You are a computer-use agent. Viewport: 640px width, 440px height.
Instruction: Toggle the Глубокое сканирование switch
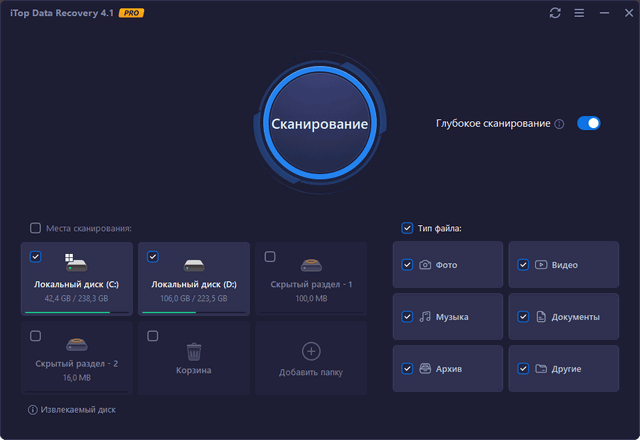589,123
